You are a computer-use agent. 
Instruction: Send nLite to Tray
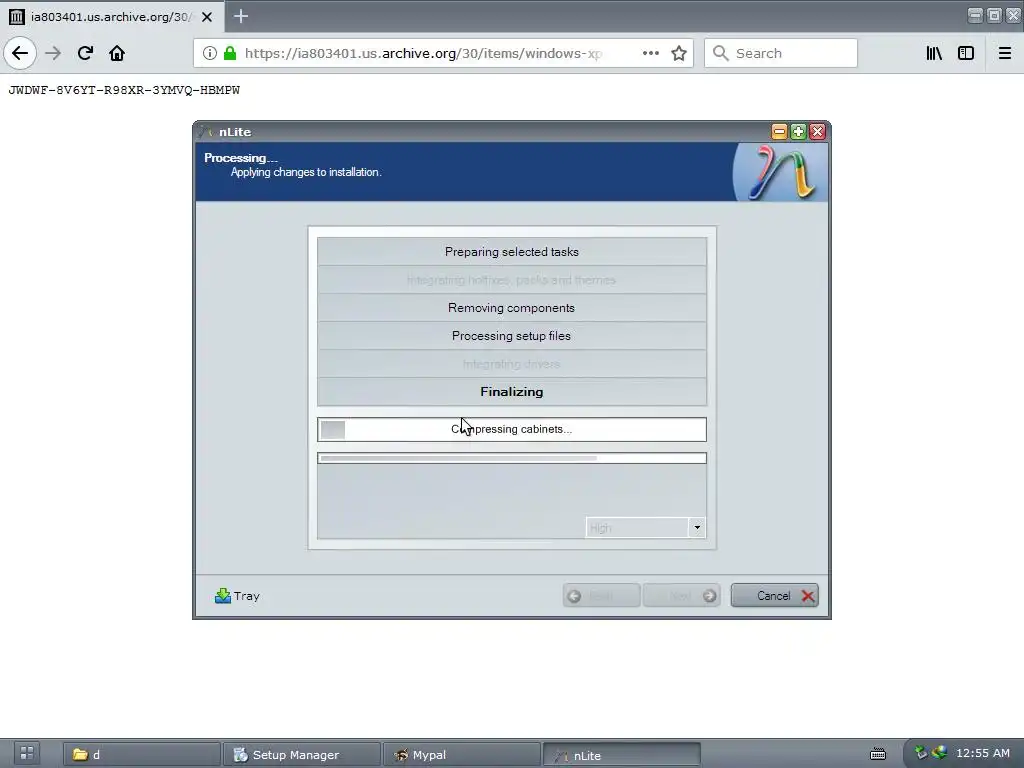click(x=237, y=596)
